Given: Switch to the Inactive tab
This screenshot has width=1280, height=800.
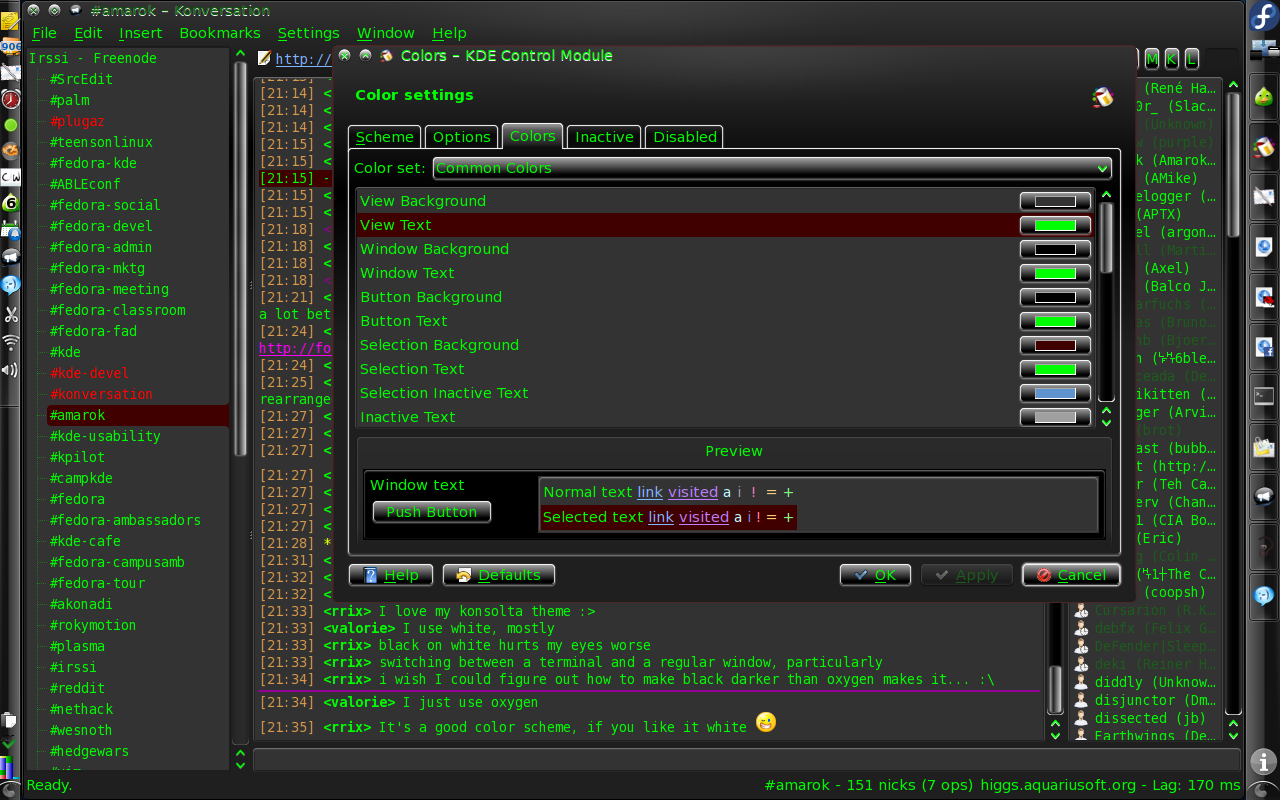Looking at the screenshot, I should pyautogui.click(x=604, y=137).
